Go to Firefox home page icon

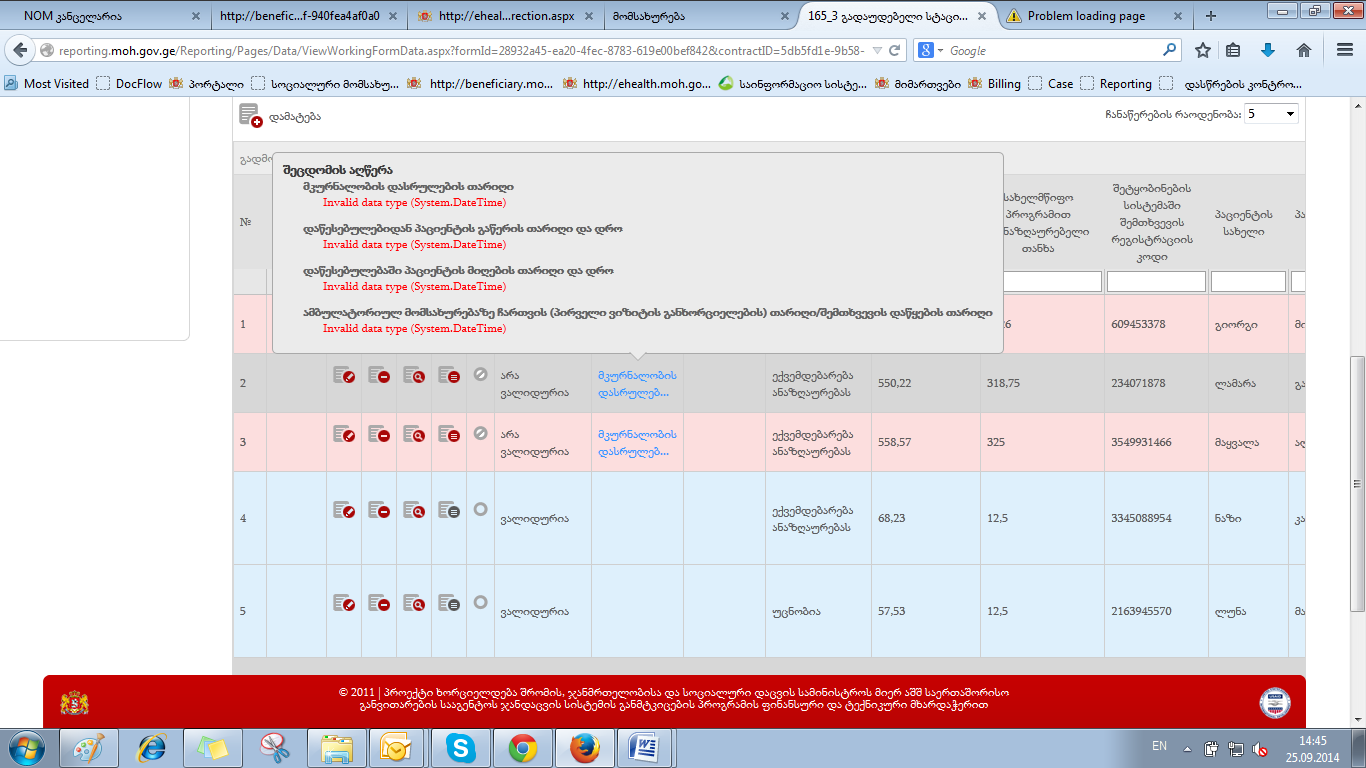(1303, 50)
